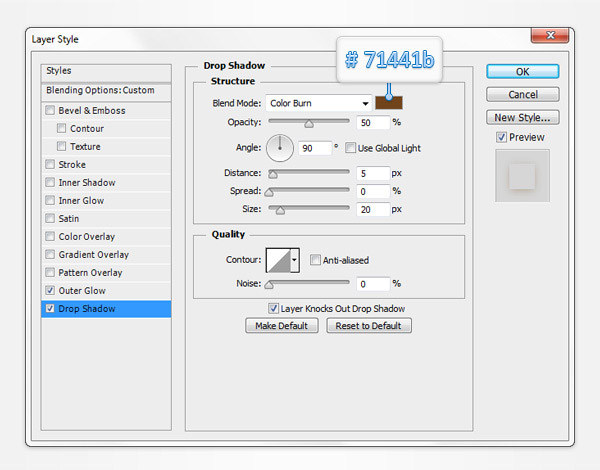This screenshot has height=470, width=600.
Task: Click the angle dial control
Action: [x=279, y=148]
